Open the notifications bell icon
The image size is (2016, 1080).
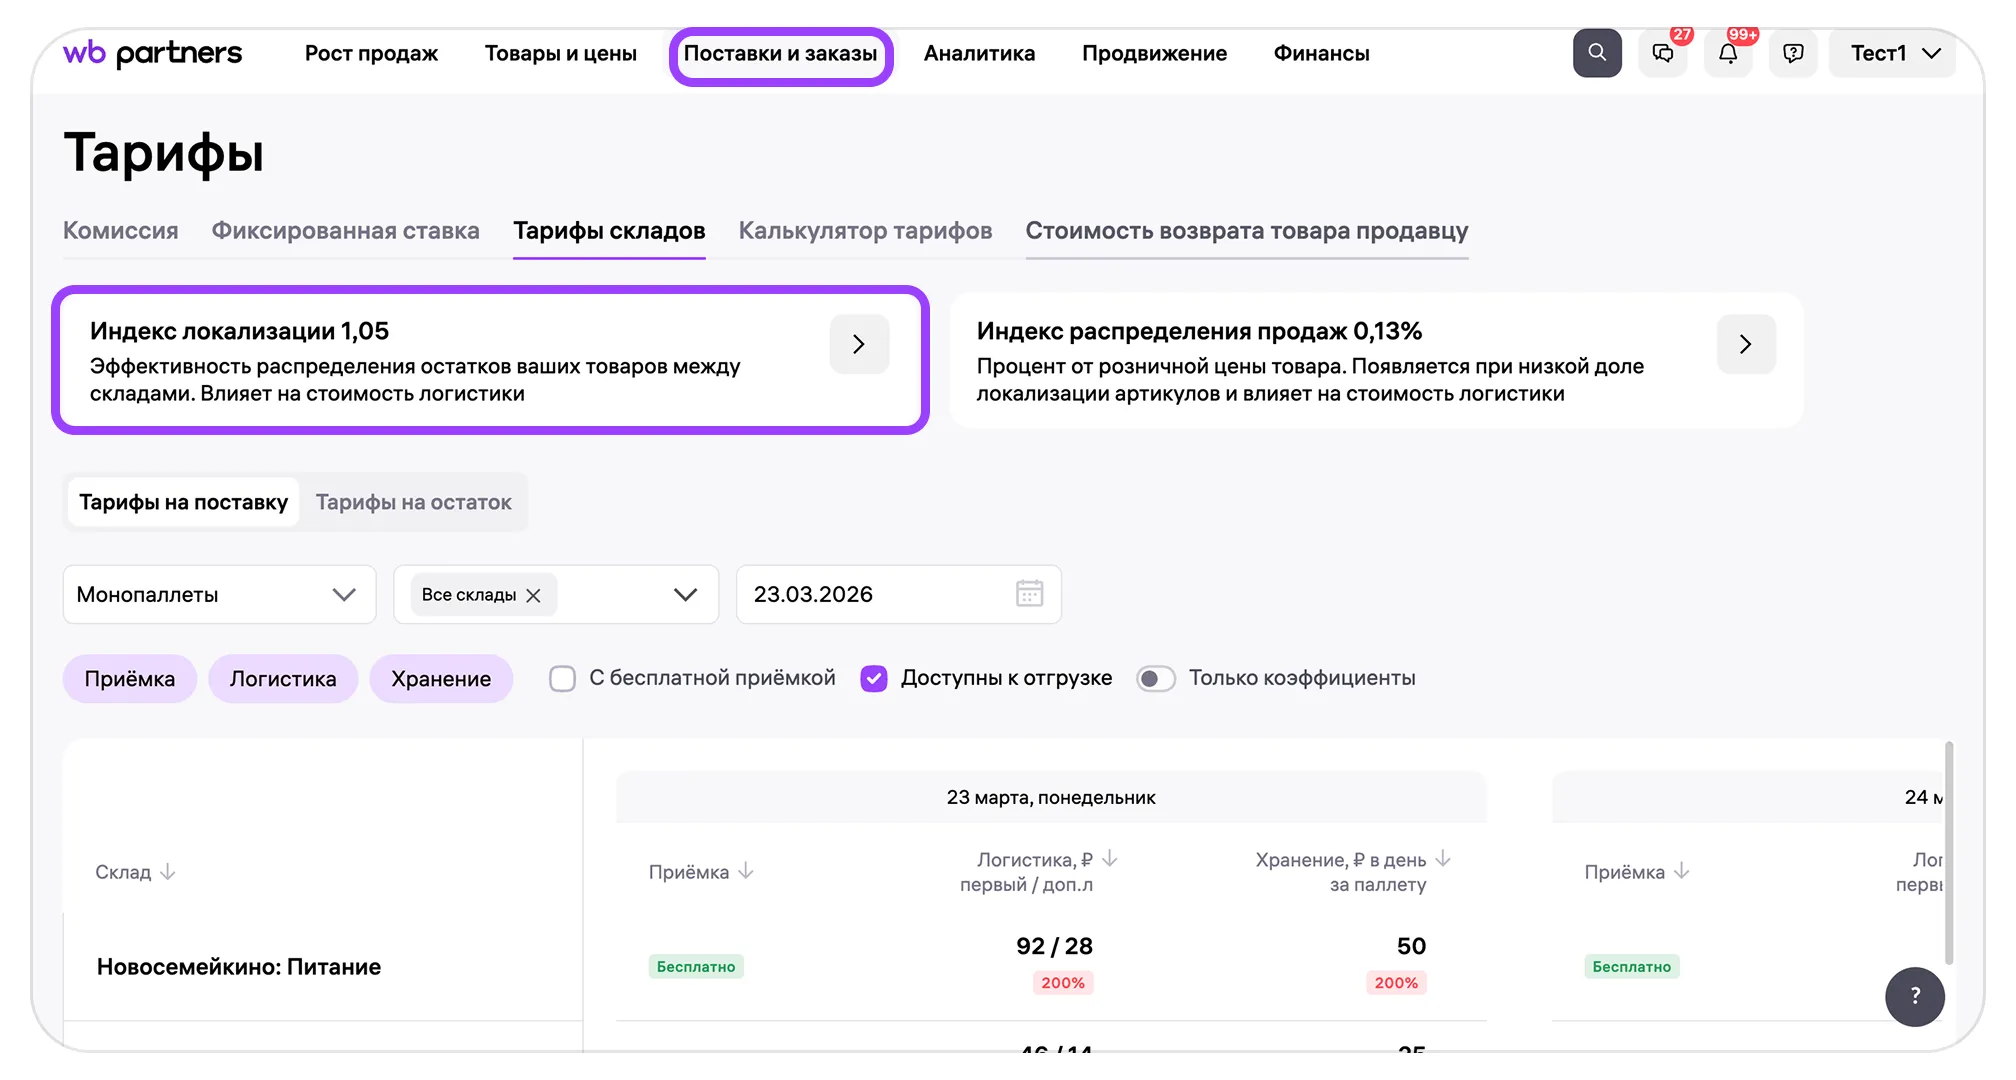coord(1728,53)
